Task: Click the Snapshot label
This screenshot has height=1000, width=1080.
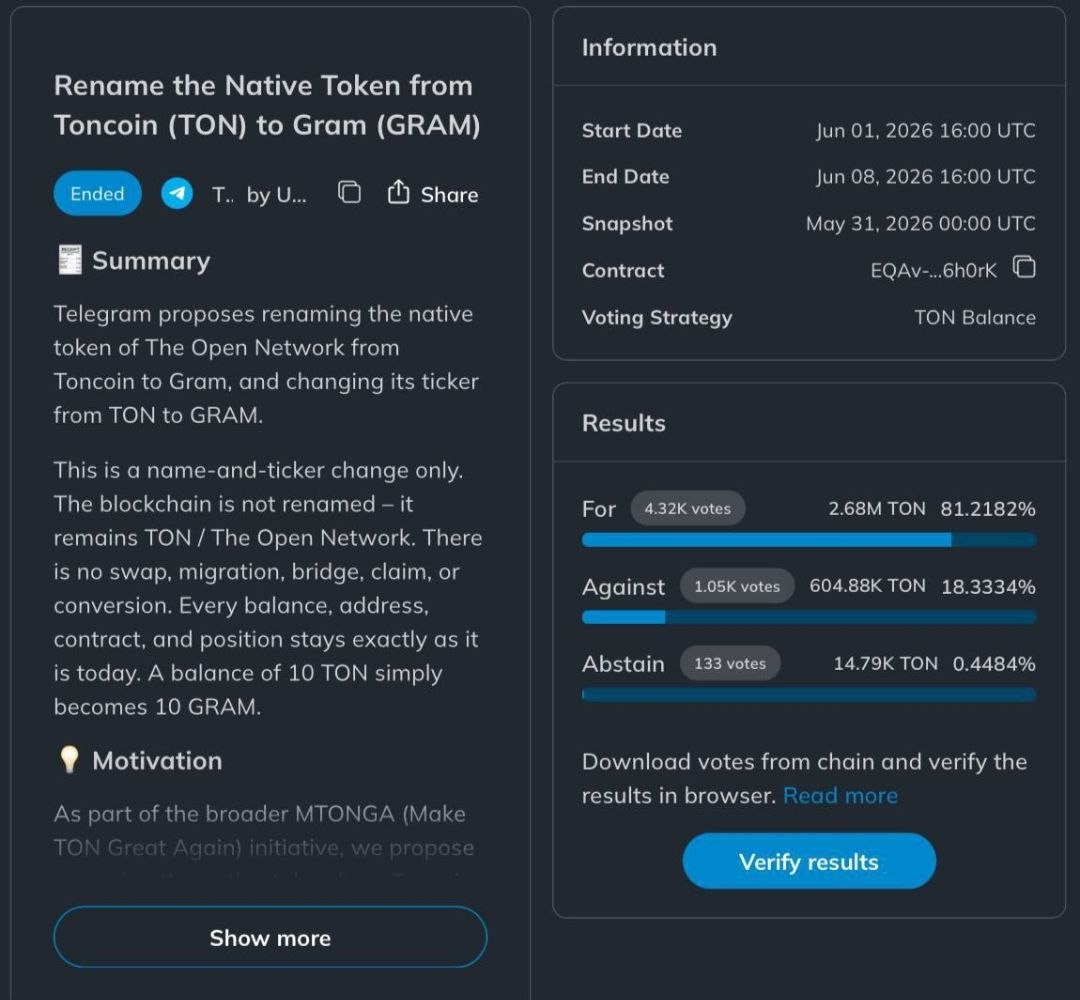Action: [x=627, y=224]
